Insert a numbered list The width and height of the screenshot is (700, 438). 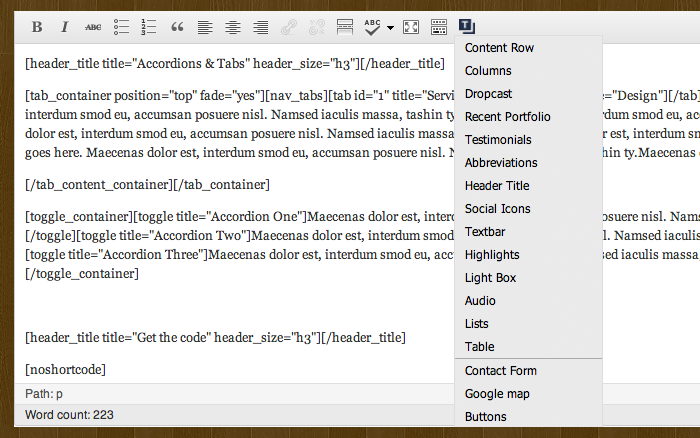[149, 27]
